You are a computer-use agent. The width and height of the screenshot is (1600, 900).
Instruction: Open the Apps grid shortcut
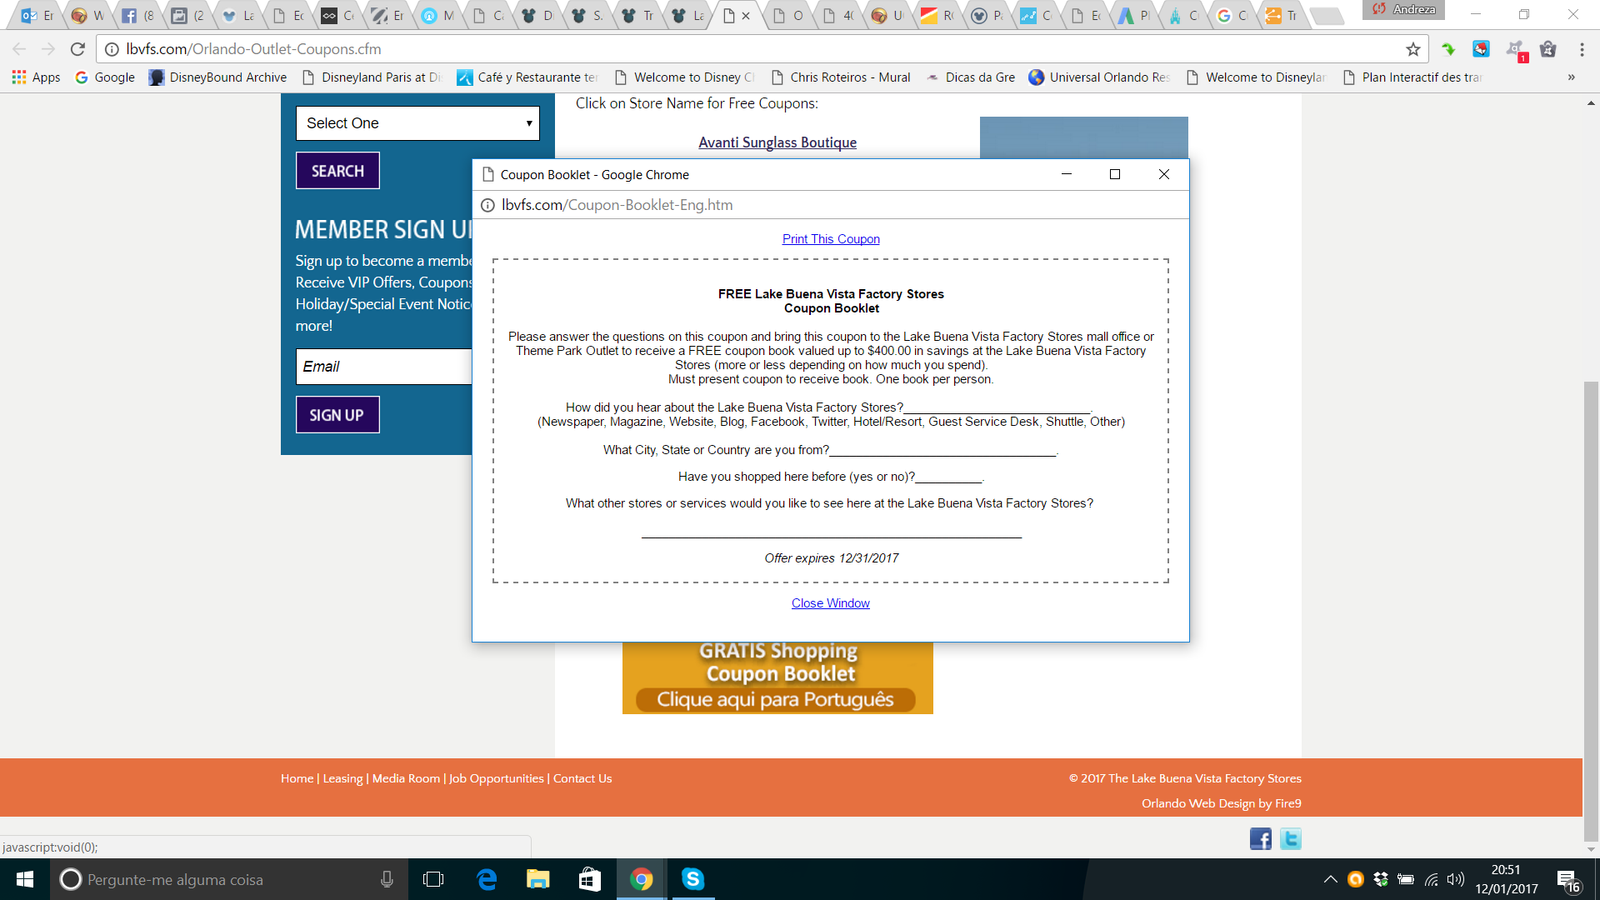coord(36,77)
